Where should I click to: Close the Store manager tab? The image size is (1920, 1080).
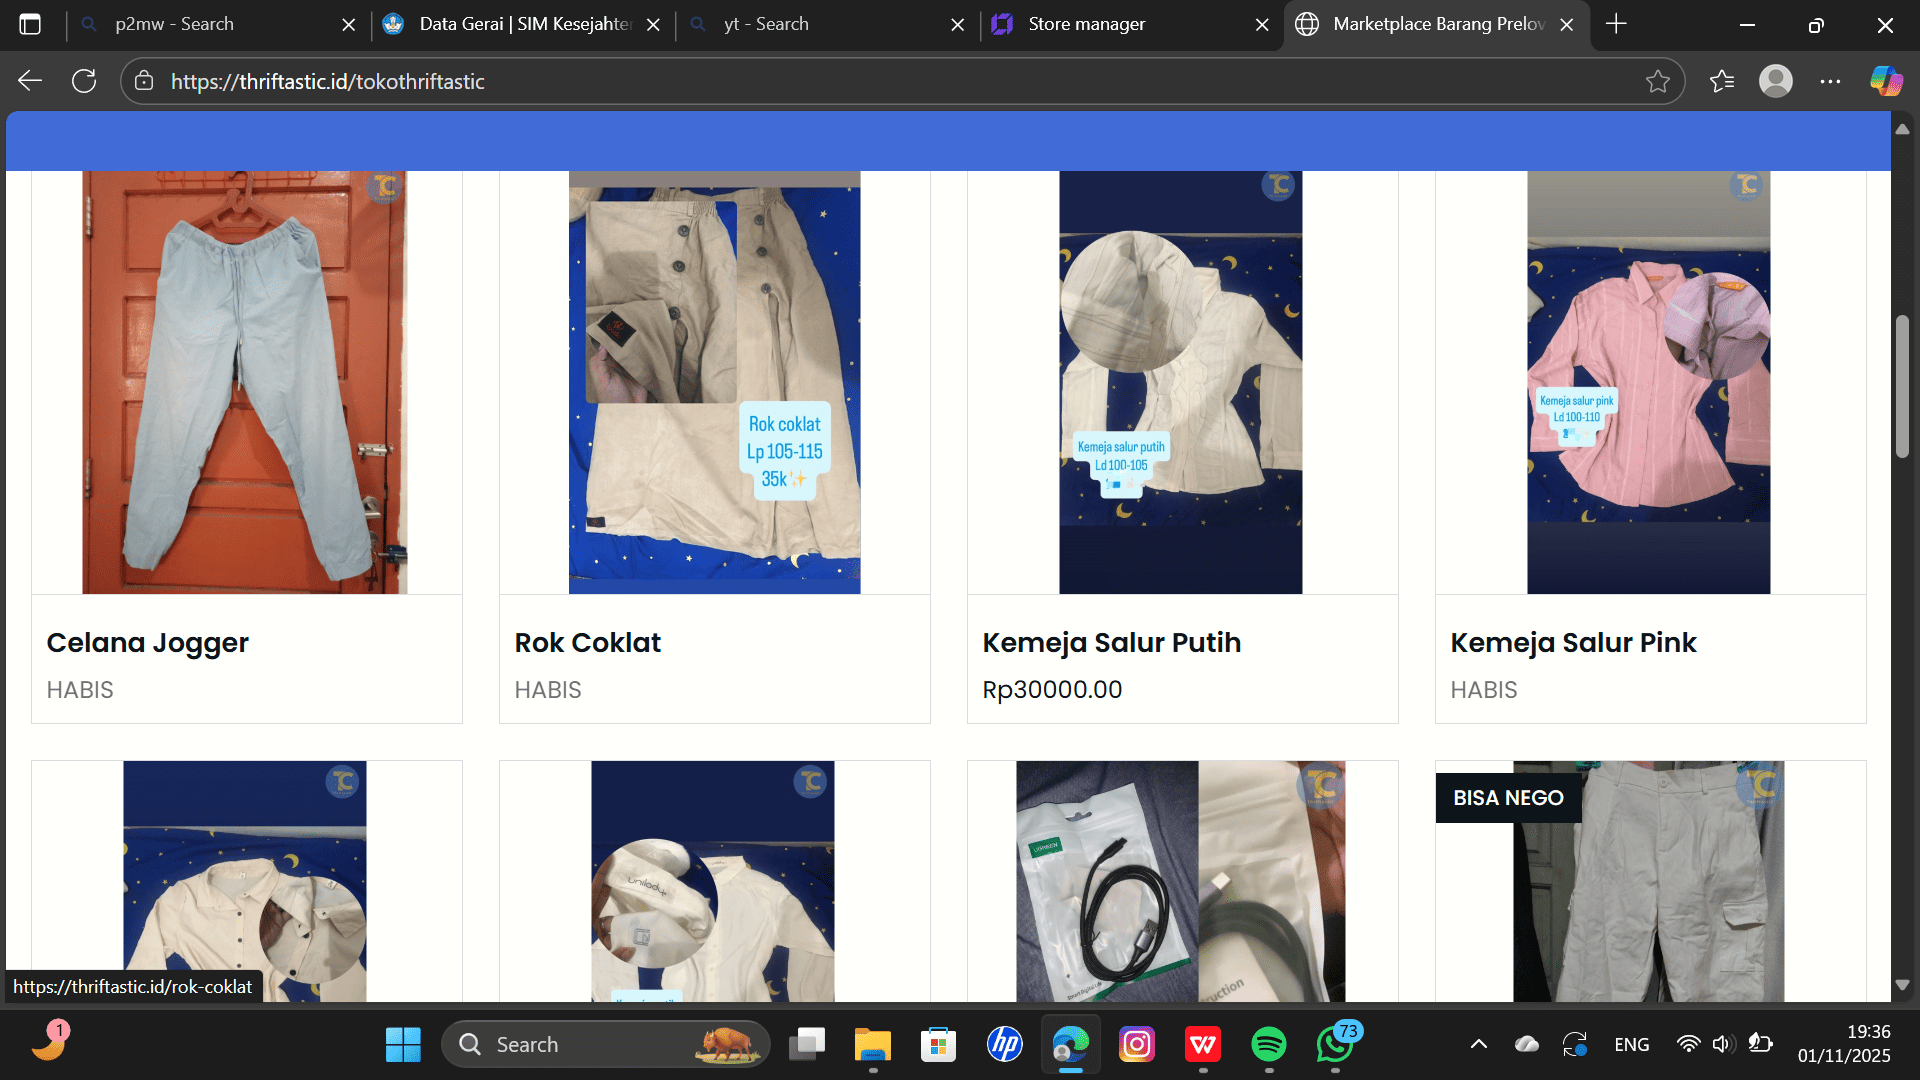coord(1262,24)
